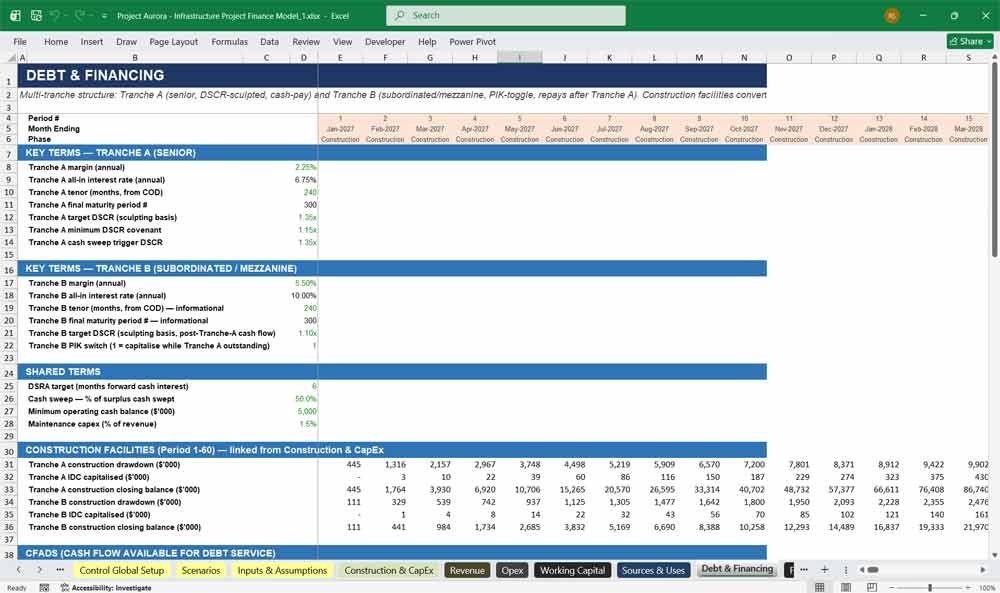Click vertical scrollbar down arrow
This screenshot has width=1000, height=593.
(x=994, y=555)
